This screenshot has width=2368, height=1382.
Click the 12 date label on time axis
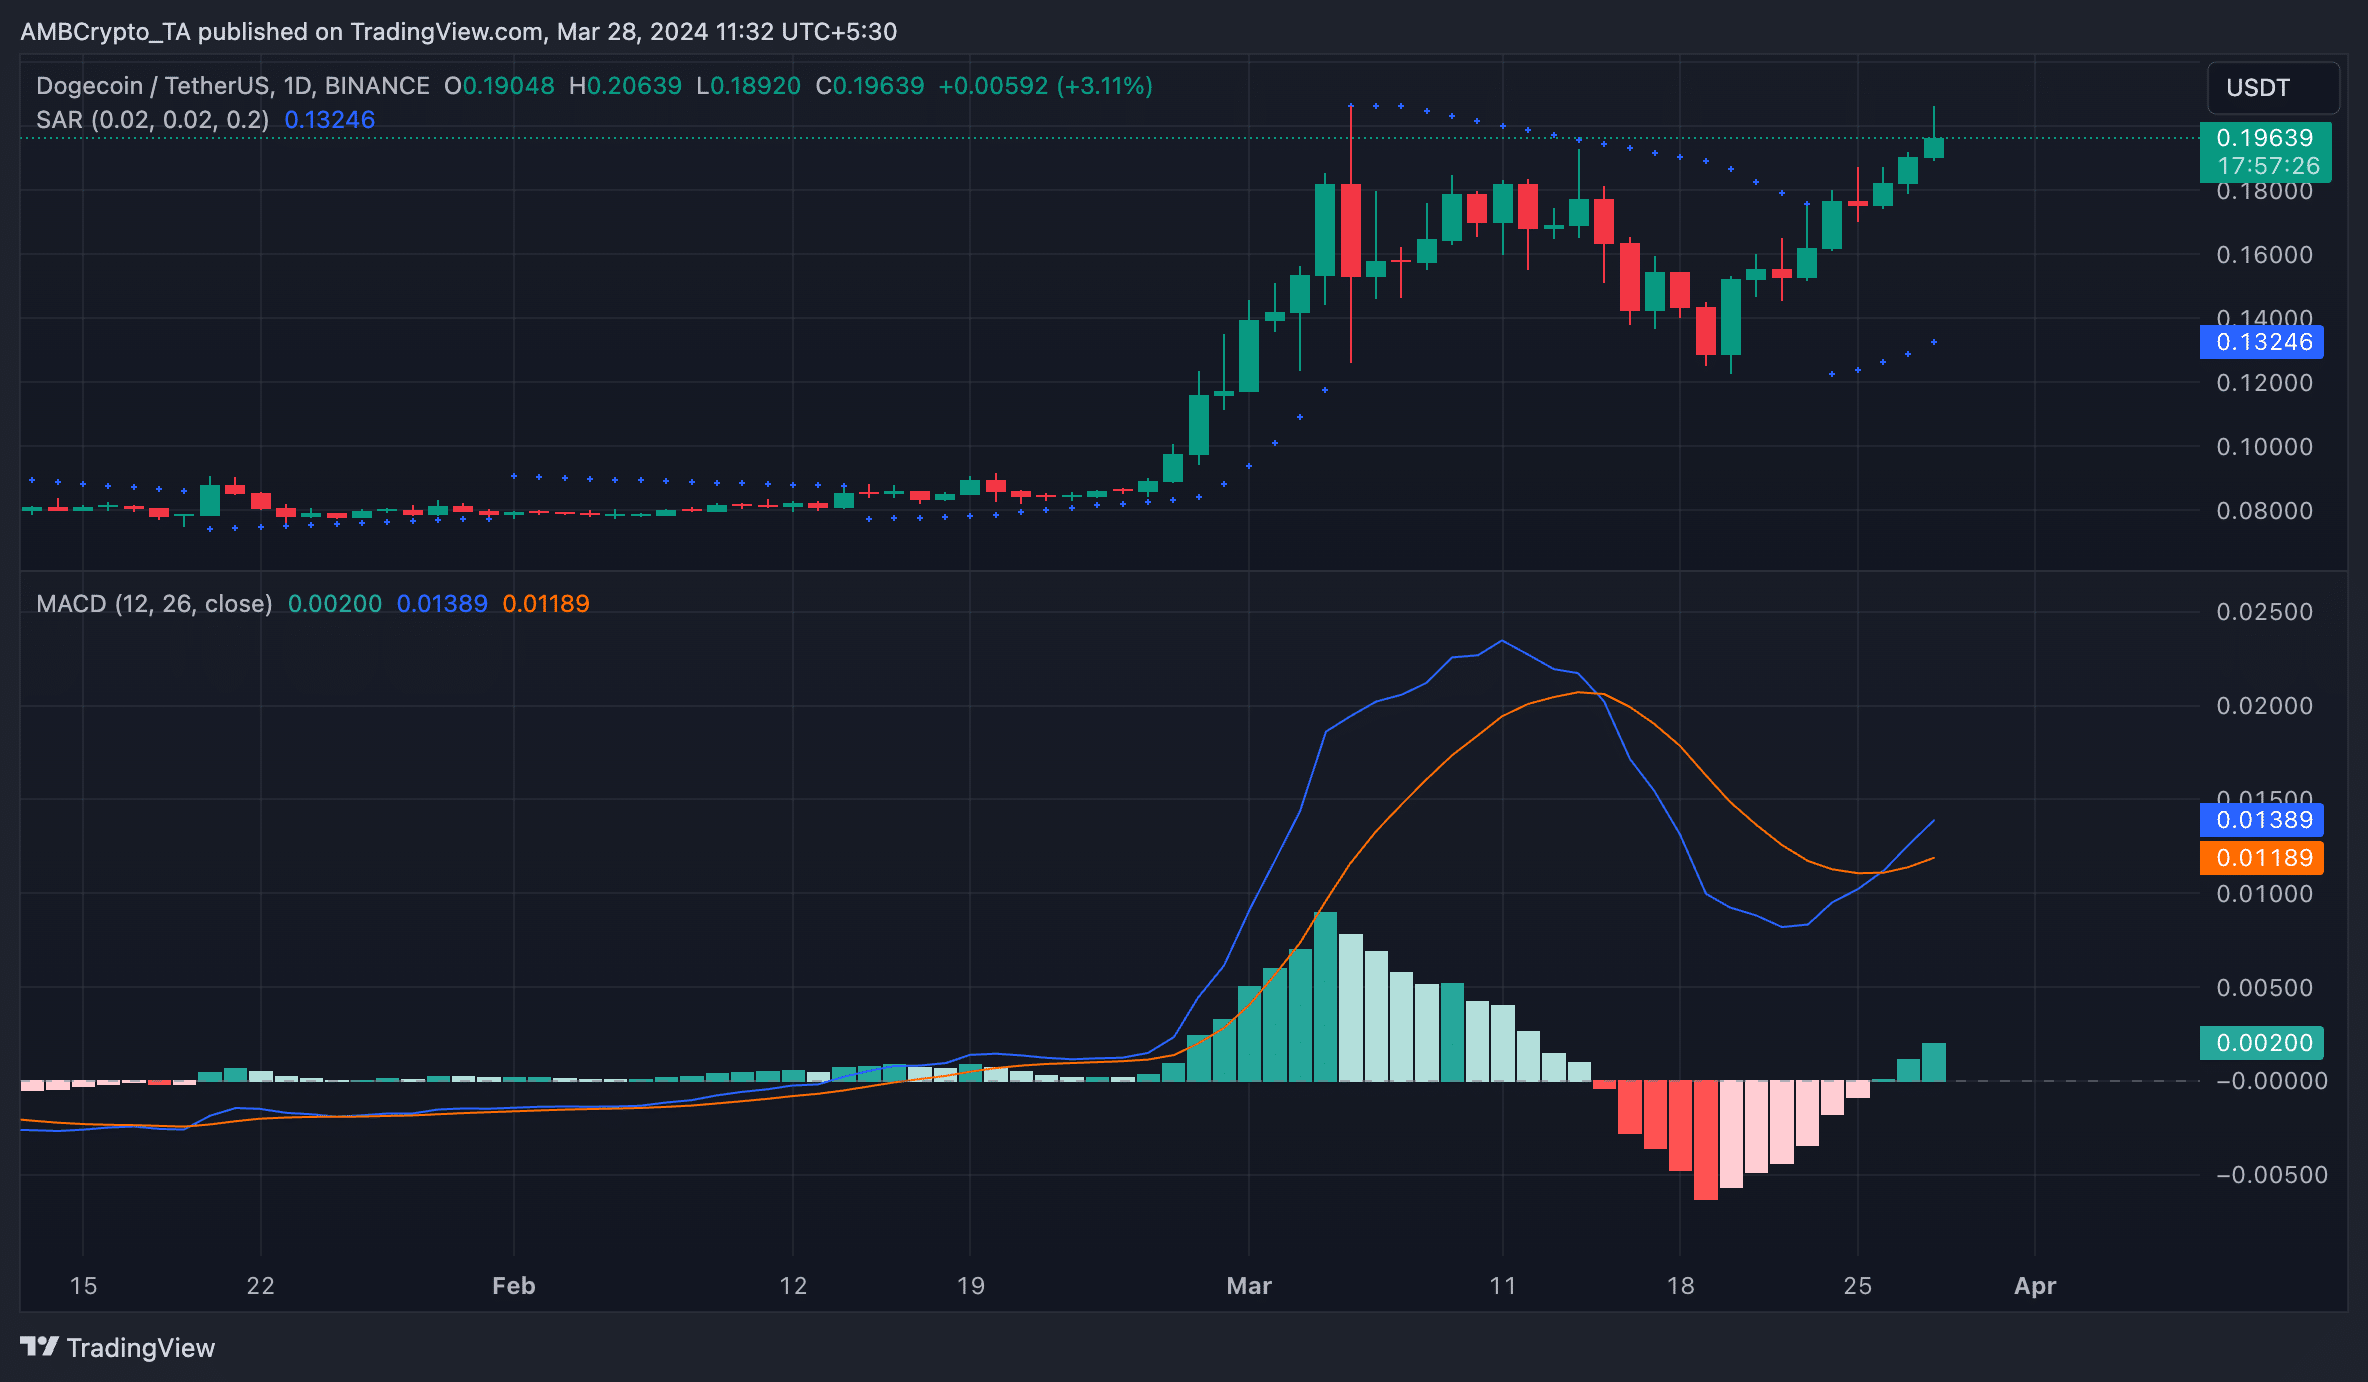pos(793,1286)
